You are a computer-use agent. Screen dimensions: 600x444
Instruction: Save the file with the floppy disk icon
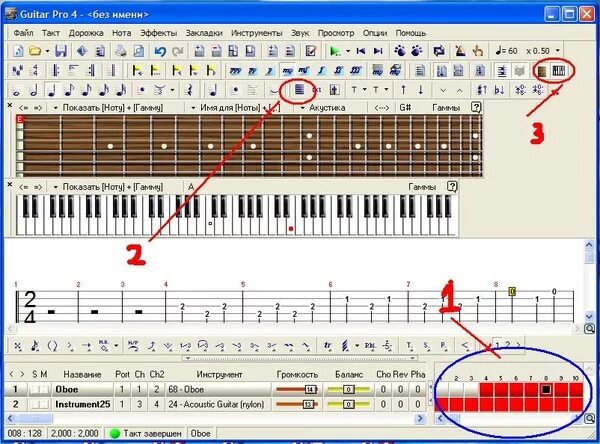click(61, 51)
